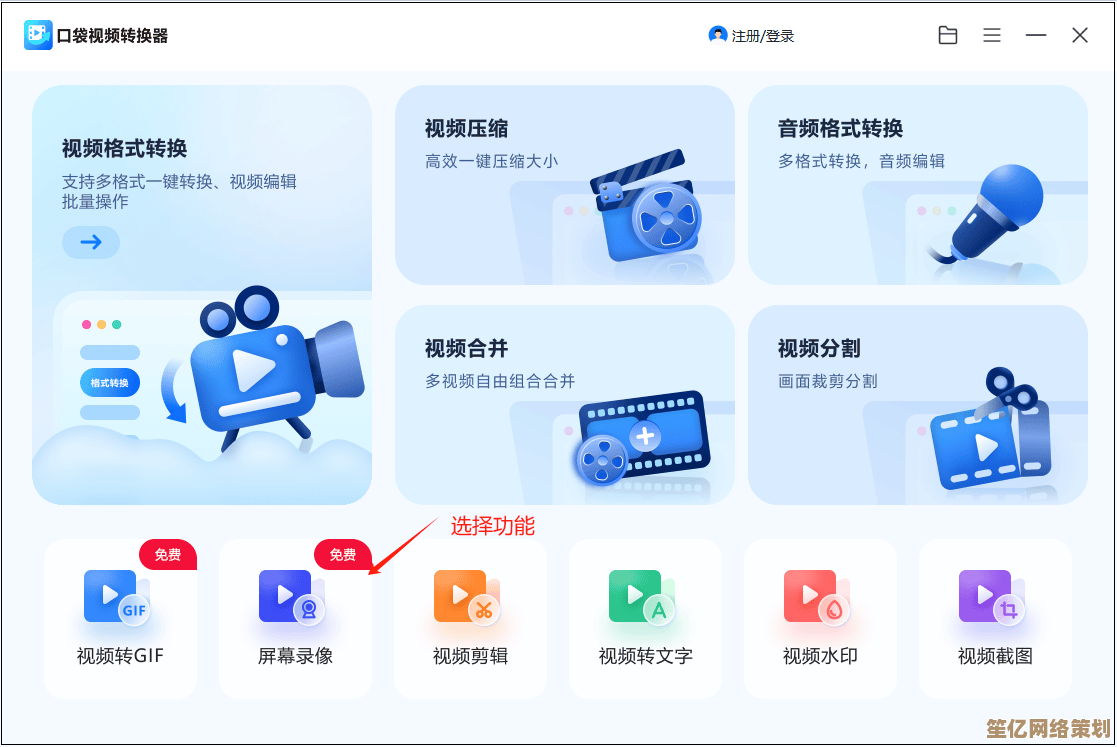Select the 视频剪辑 scissors icon

[x=466, y=598]
